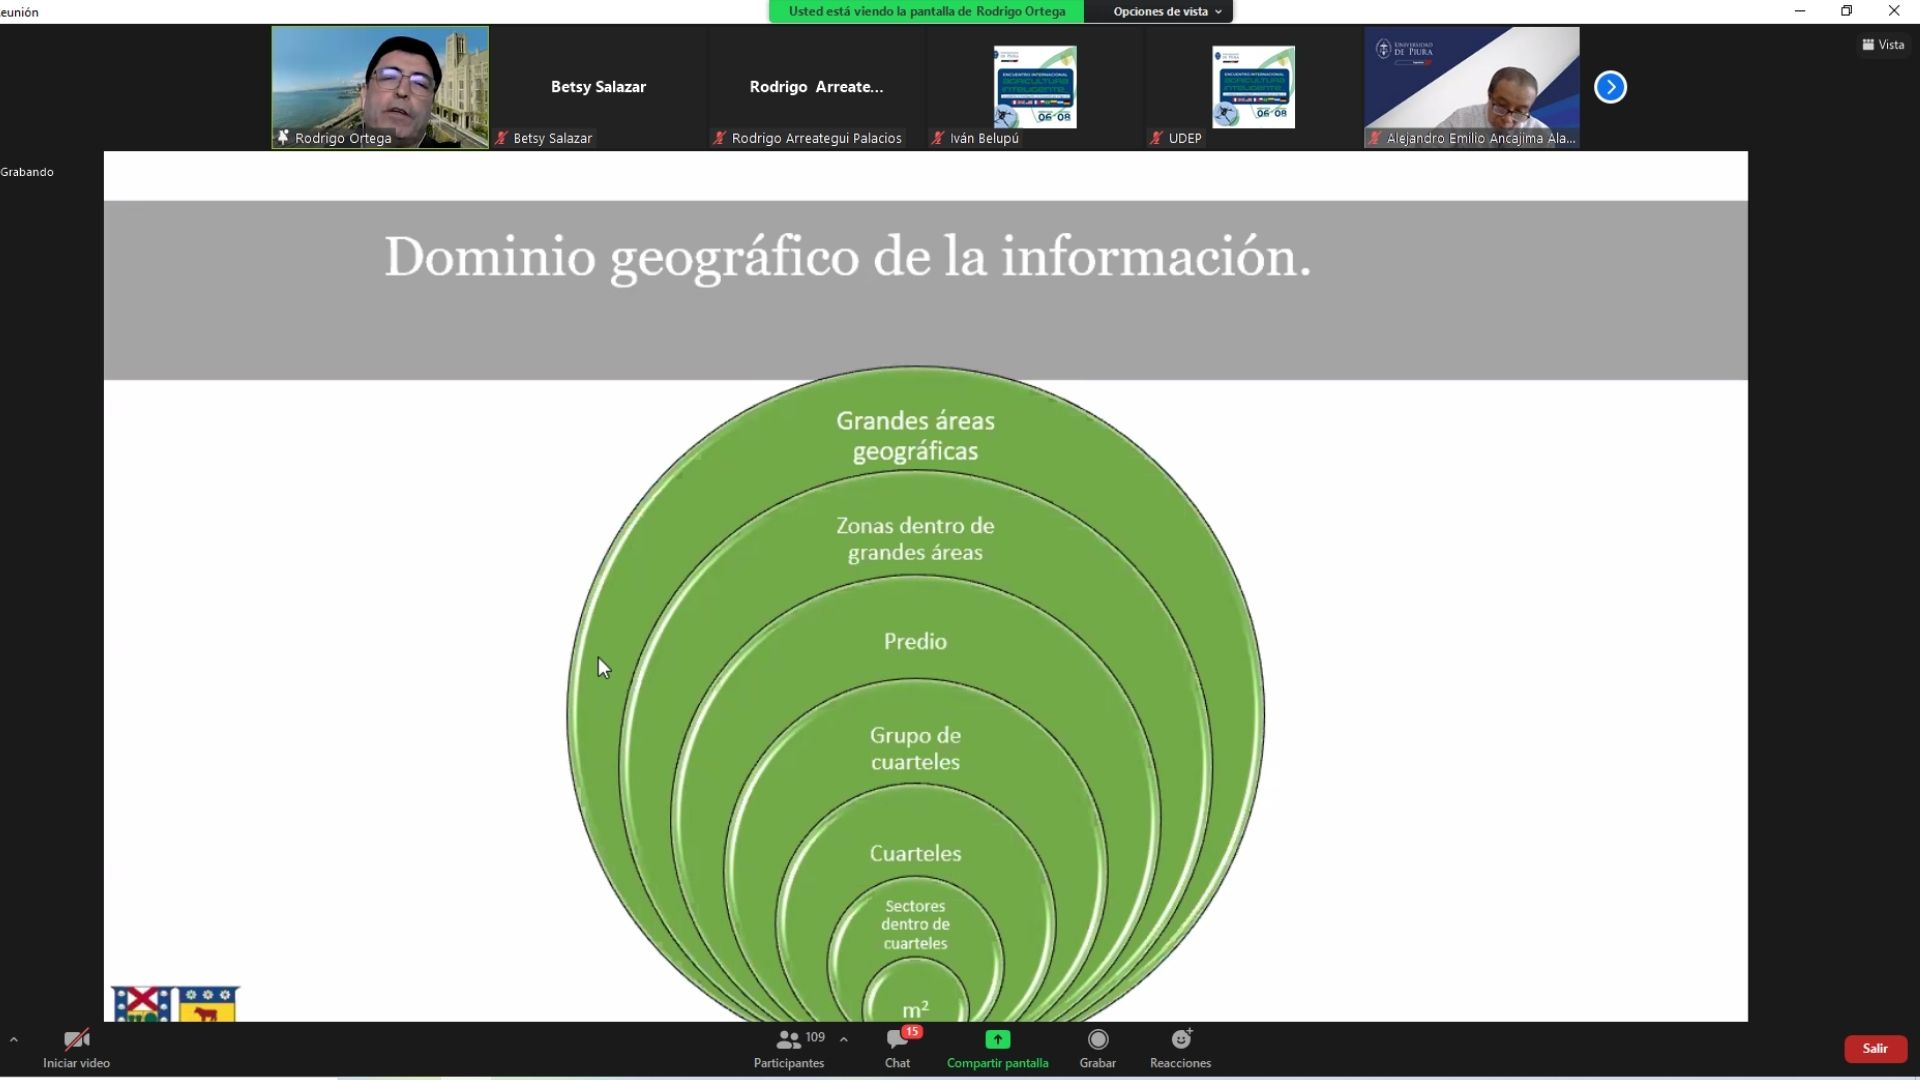Click Rodrigo Ortega's pin icon
This screenshot has width=1920, height=1080.
click(x=284, y=138)
